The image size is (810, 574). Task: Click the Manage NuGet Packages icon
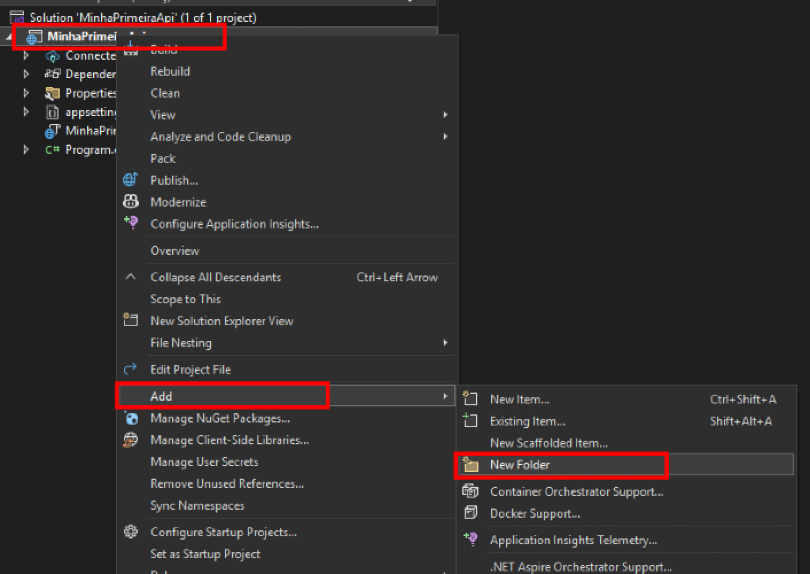[130, 418]
